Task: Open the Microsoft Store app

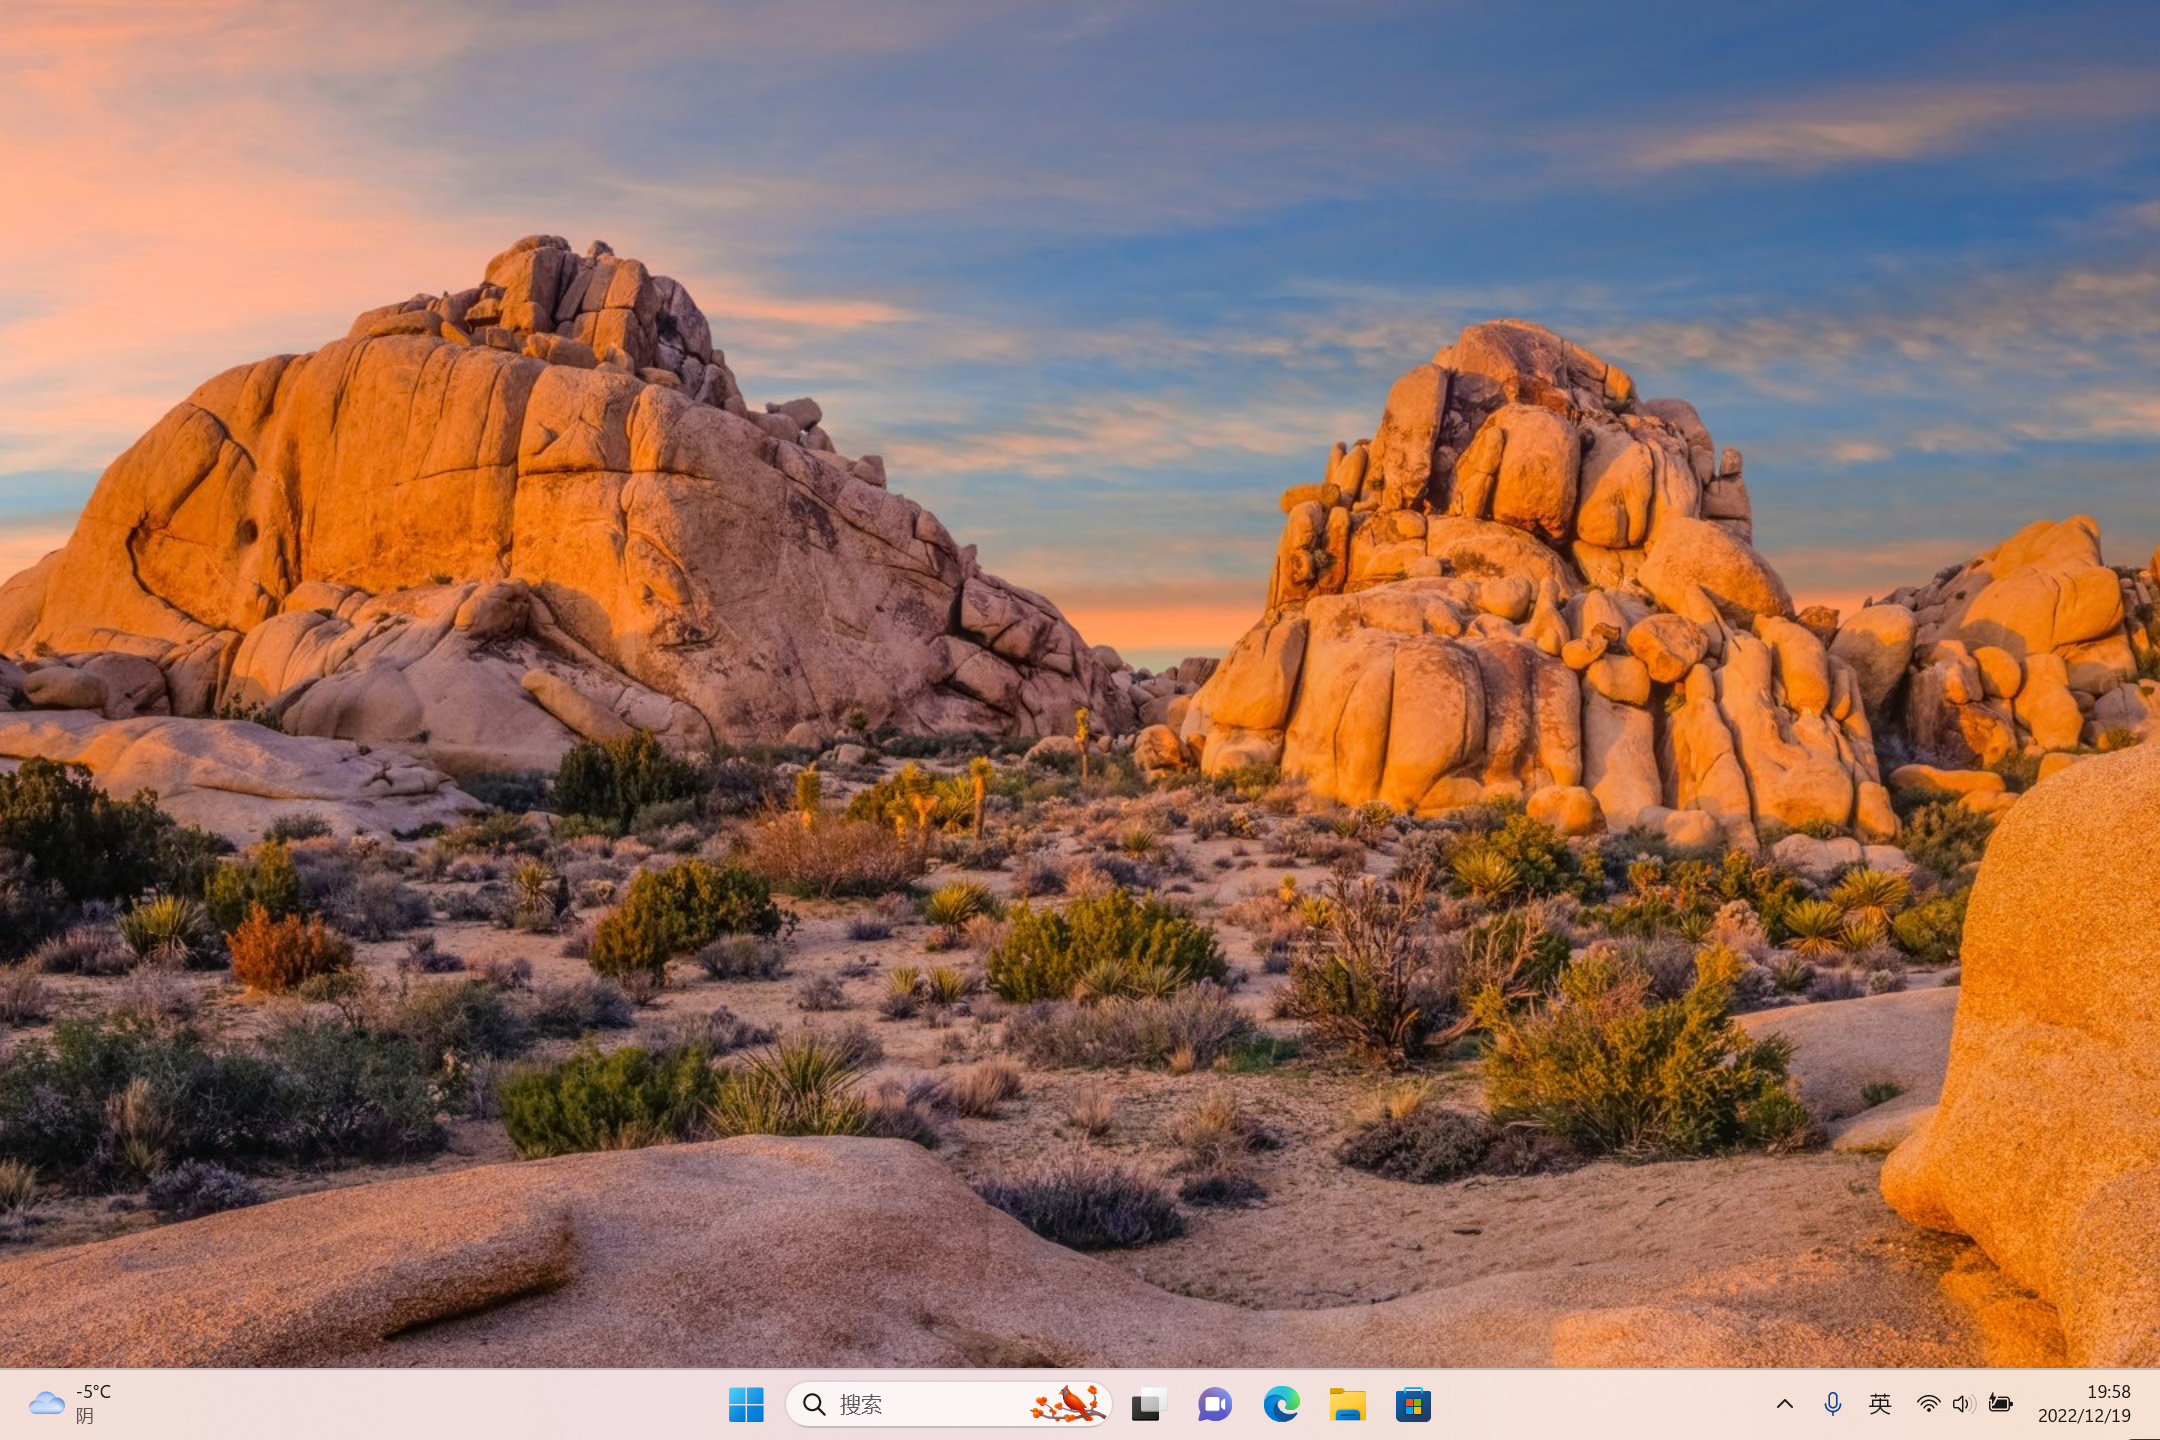Action: (x=1413, y=1404)
